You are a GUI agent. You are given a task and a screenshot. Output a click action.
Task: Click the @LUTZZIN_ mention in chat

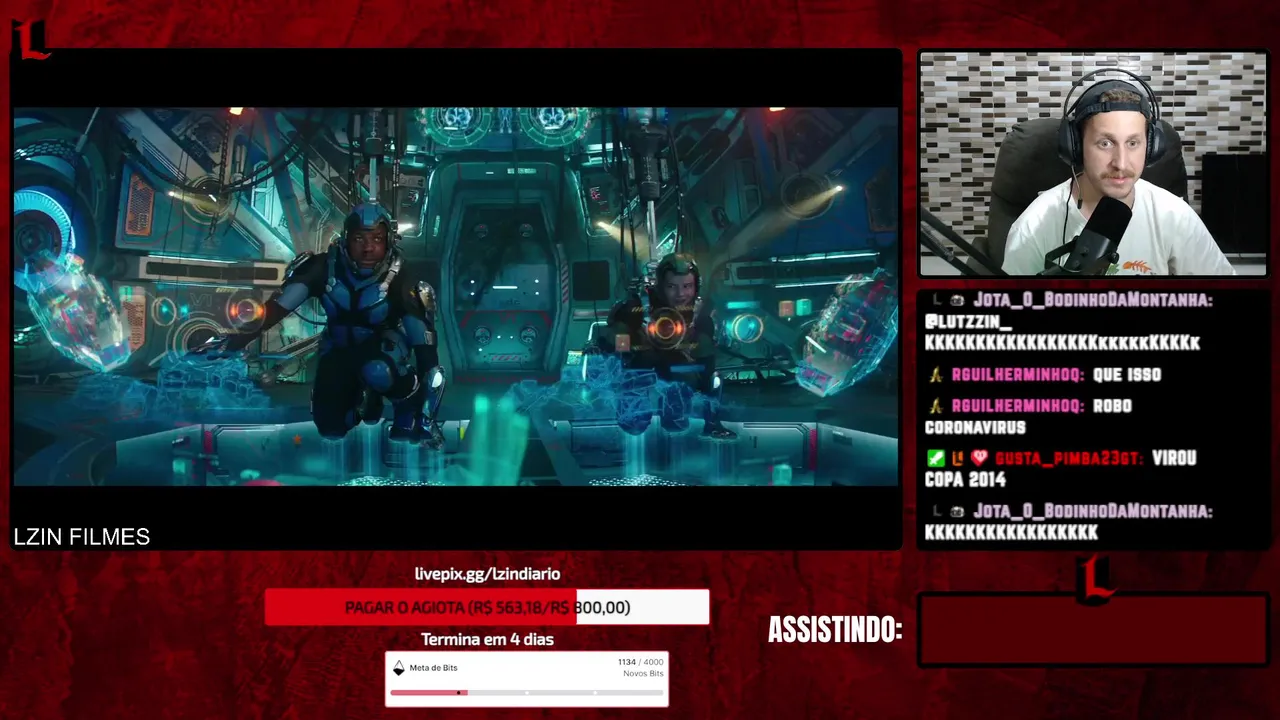(968, 322)
